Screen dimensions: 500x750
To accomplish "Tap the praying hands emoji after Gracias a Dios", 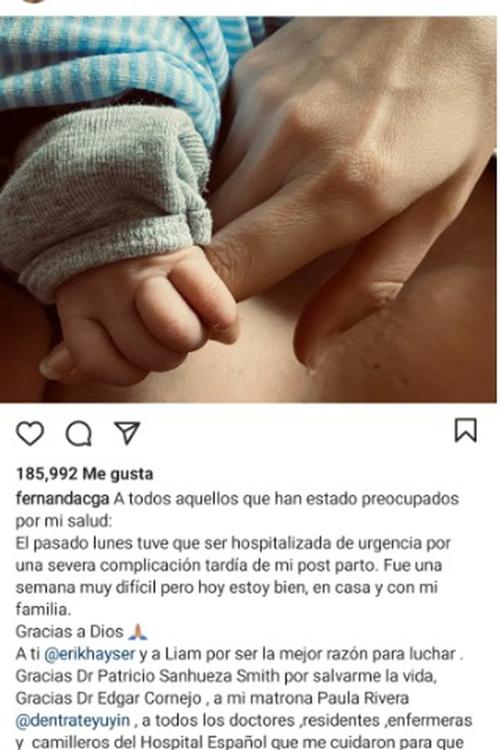I will (x=138, y=632).
